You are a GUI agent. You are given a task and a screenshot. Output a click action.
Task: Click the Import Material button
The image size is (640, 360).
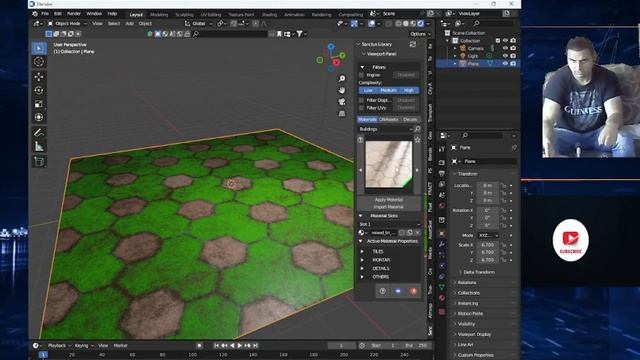coord(389,207)
